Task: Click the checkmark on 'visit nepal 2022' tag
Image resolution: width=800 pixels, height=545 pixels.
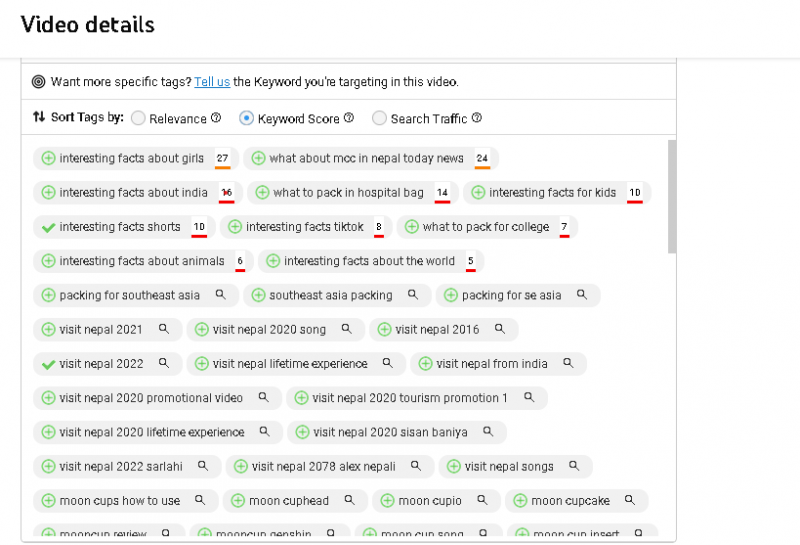Action: (48, 364)
